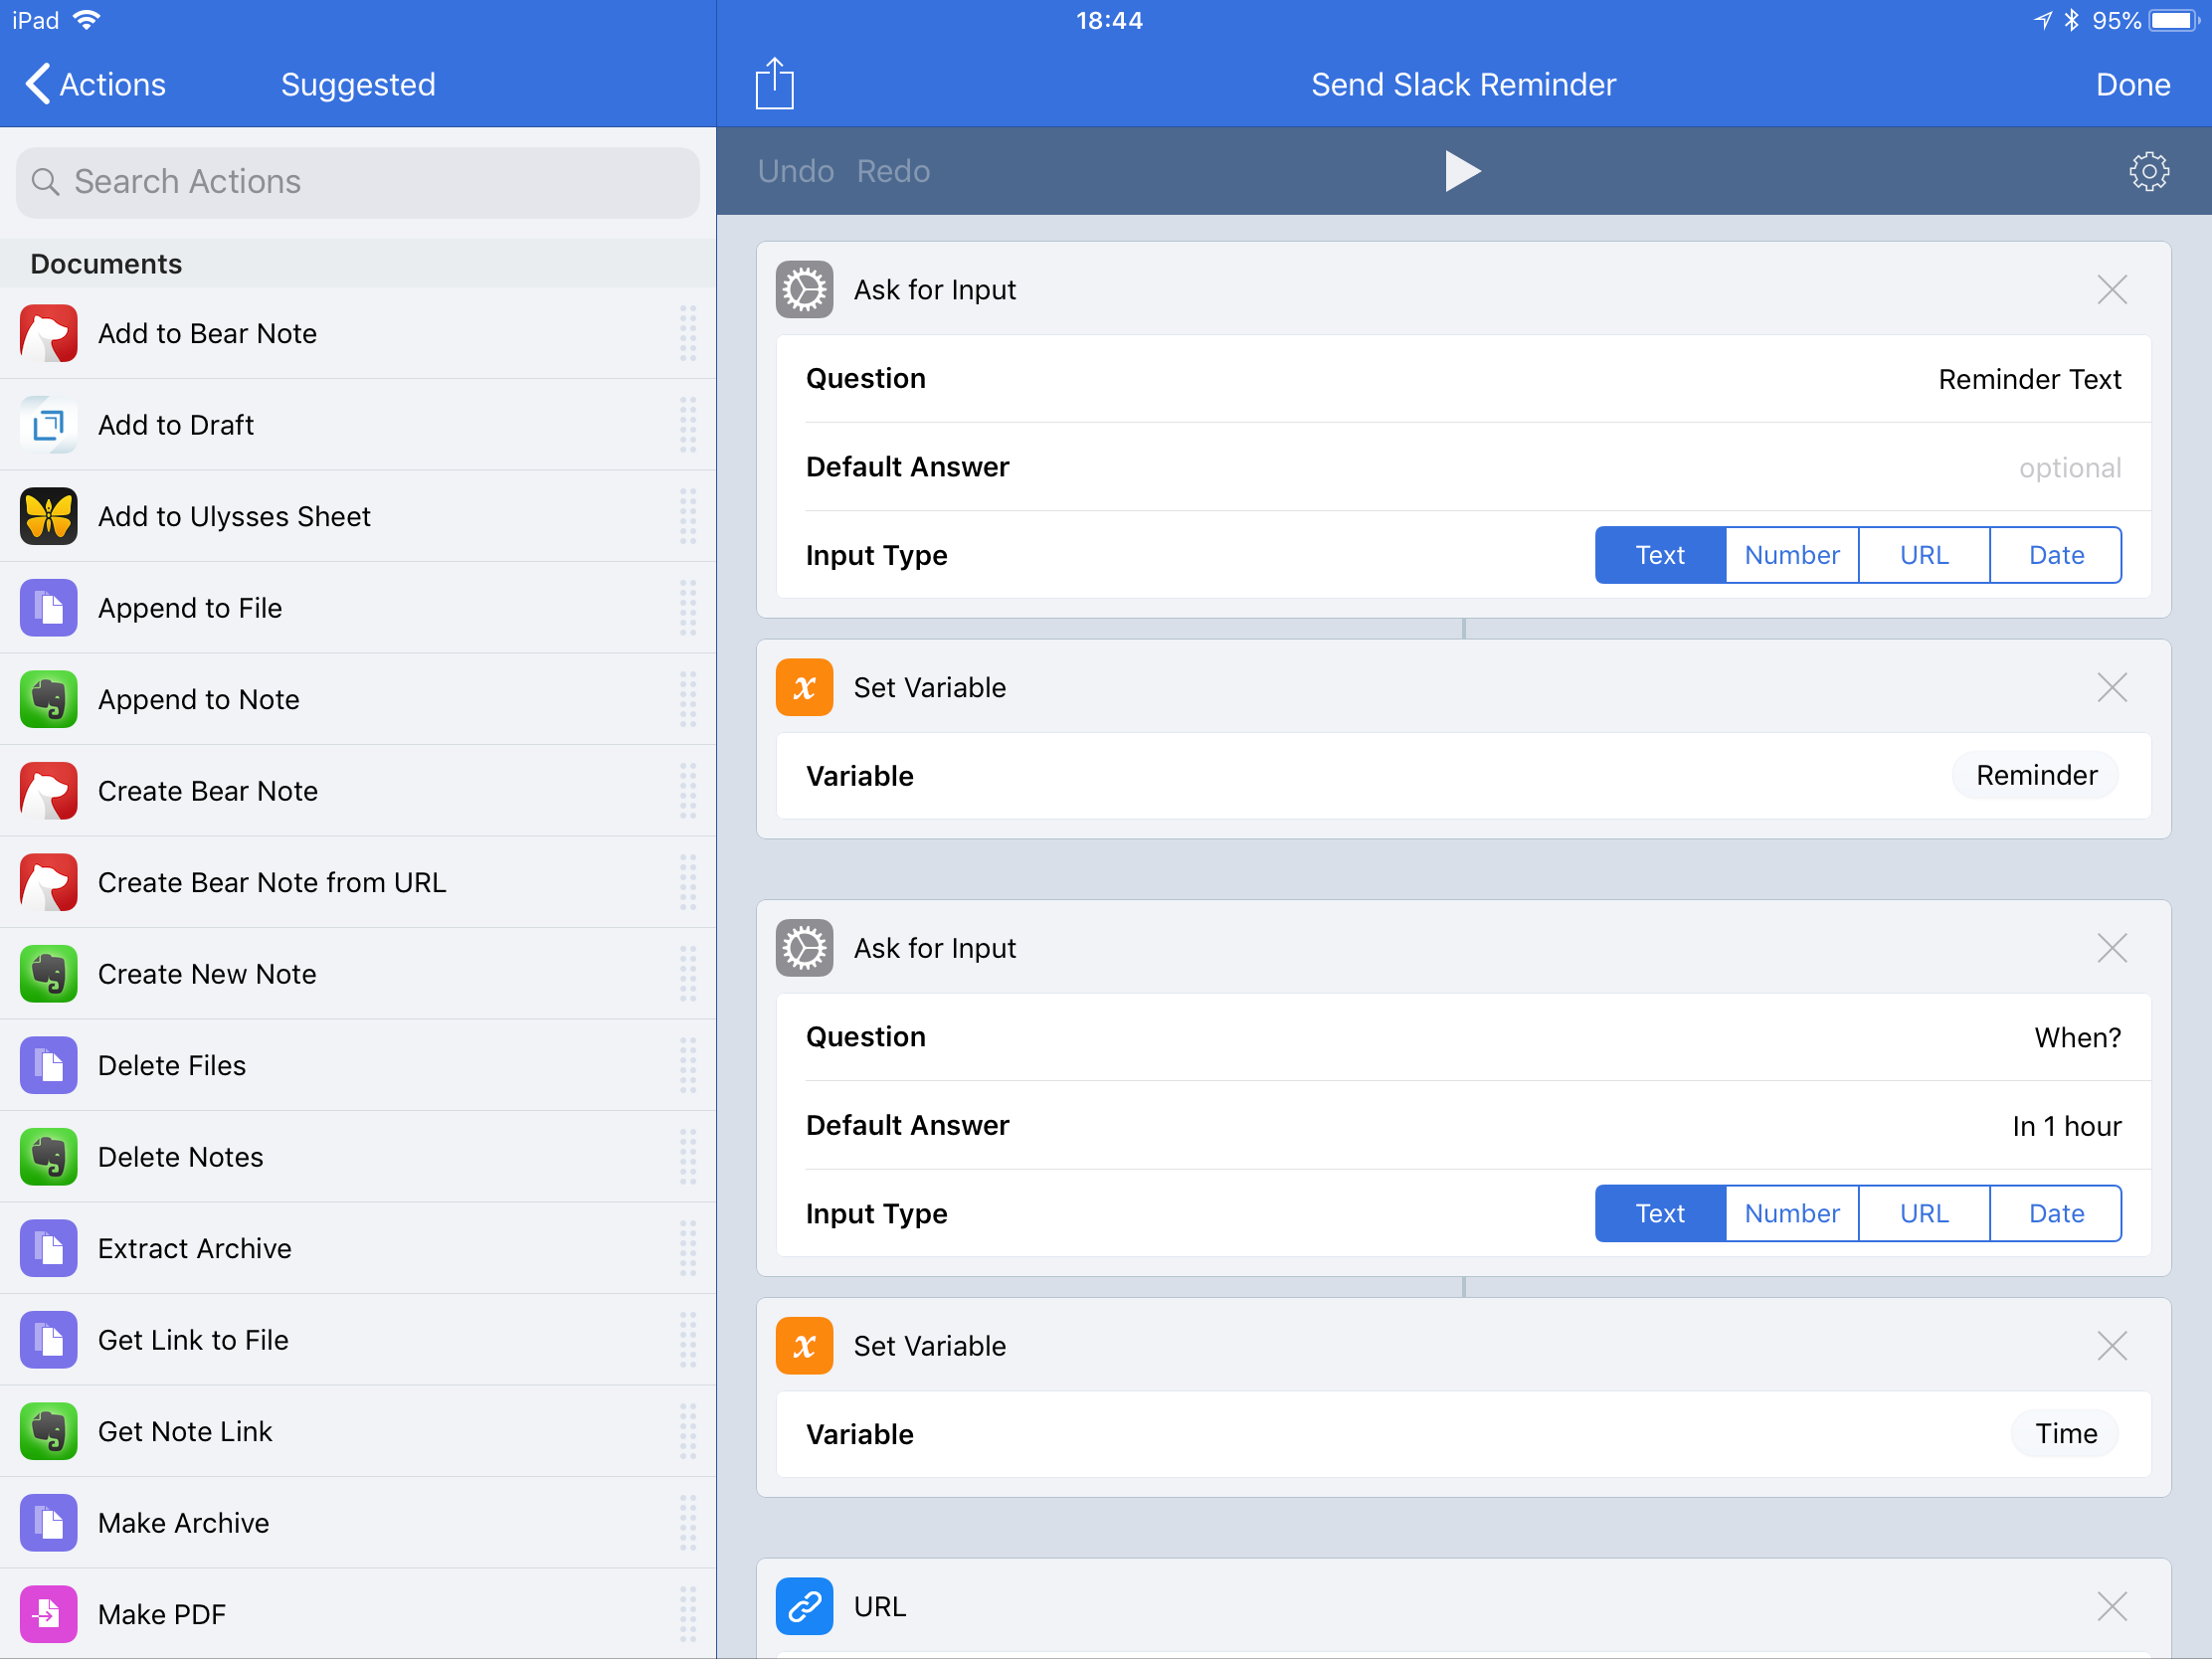Tap the Create New Note icon
Screen dimensions: 2212x1659
click(x=48, y=974)
